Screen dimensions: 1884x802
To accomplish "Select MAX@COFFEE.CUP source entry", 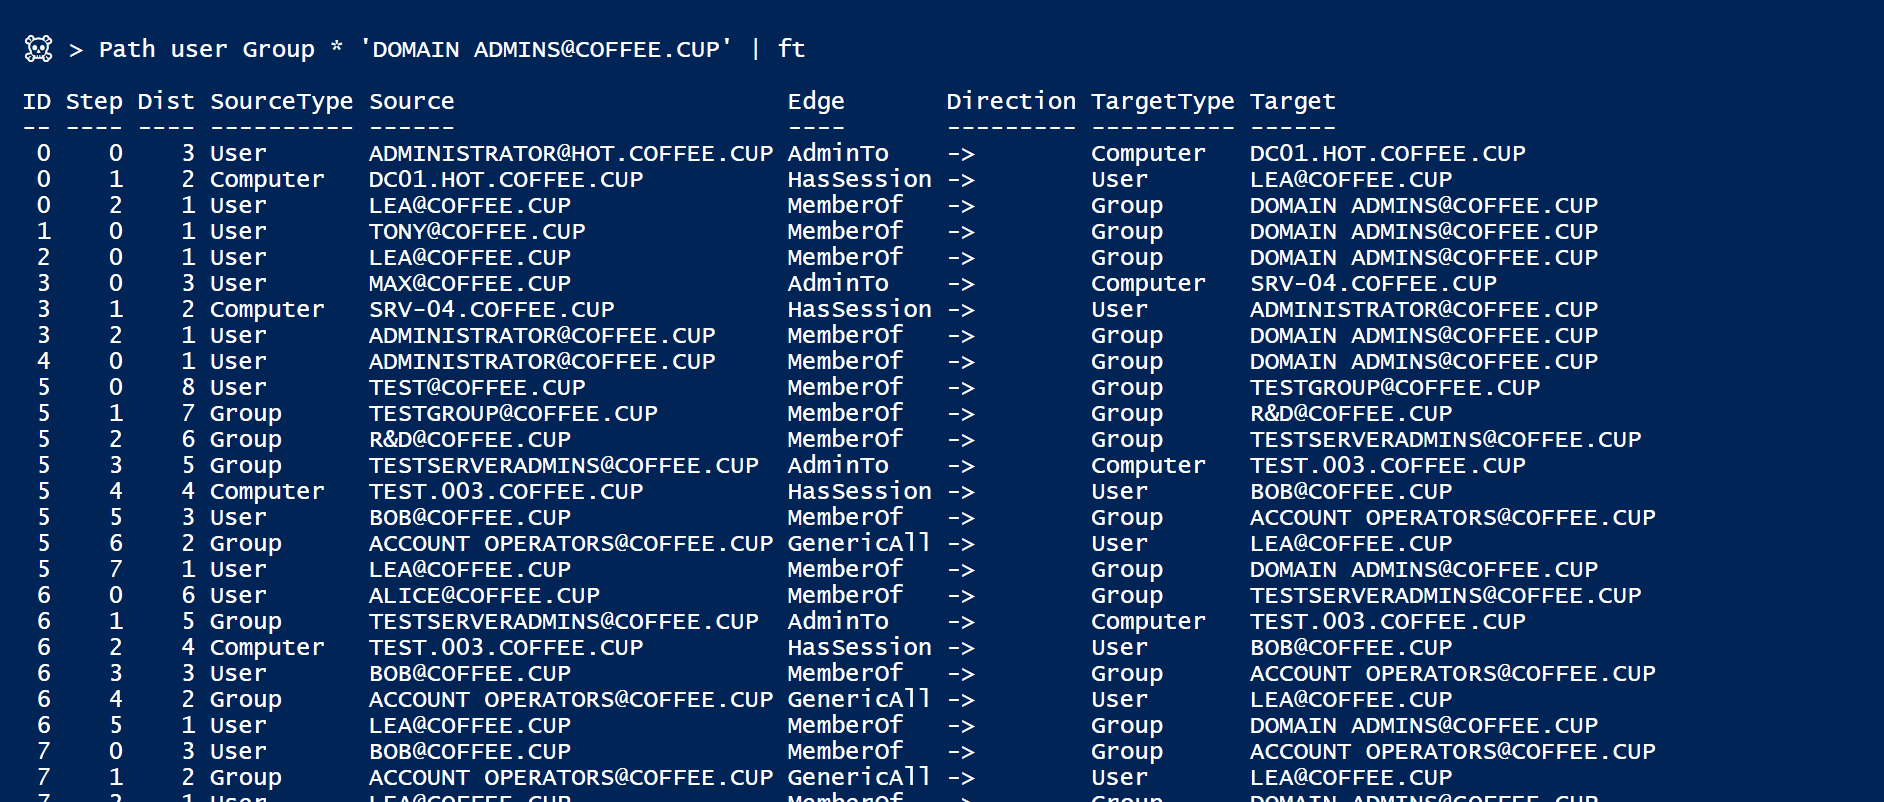I will [470, 283].
